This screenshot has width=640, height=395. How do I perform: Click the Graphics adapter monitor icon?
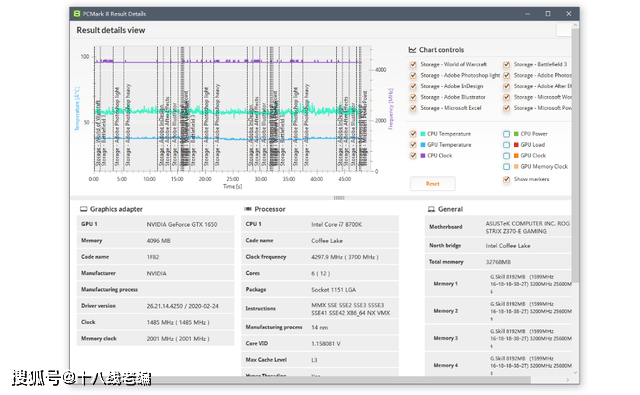[x=84, y=209]
